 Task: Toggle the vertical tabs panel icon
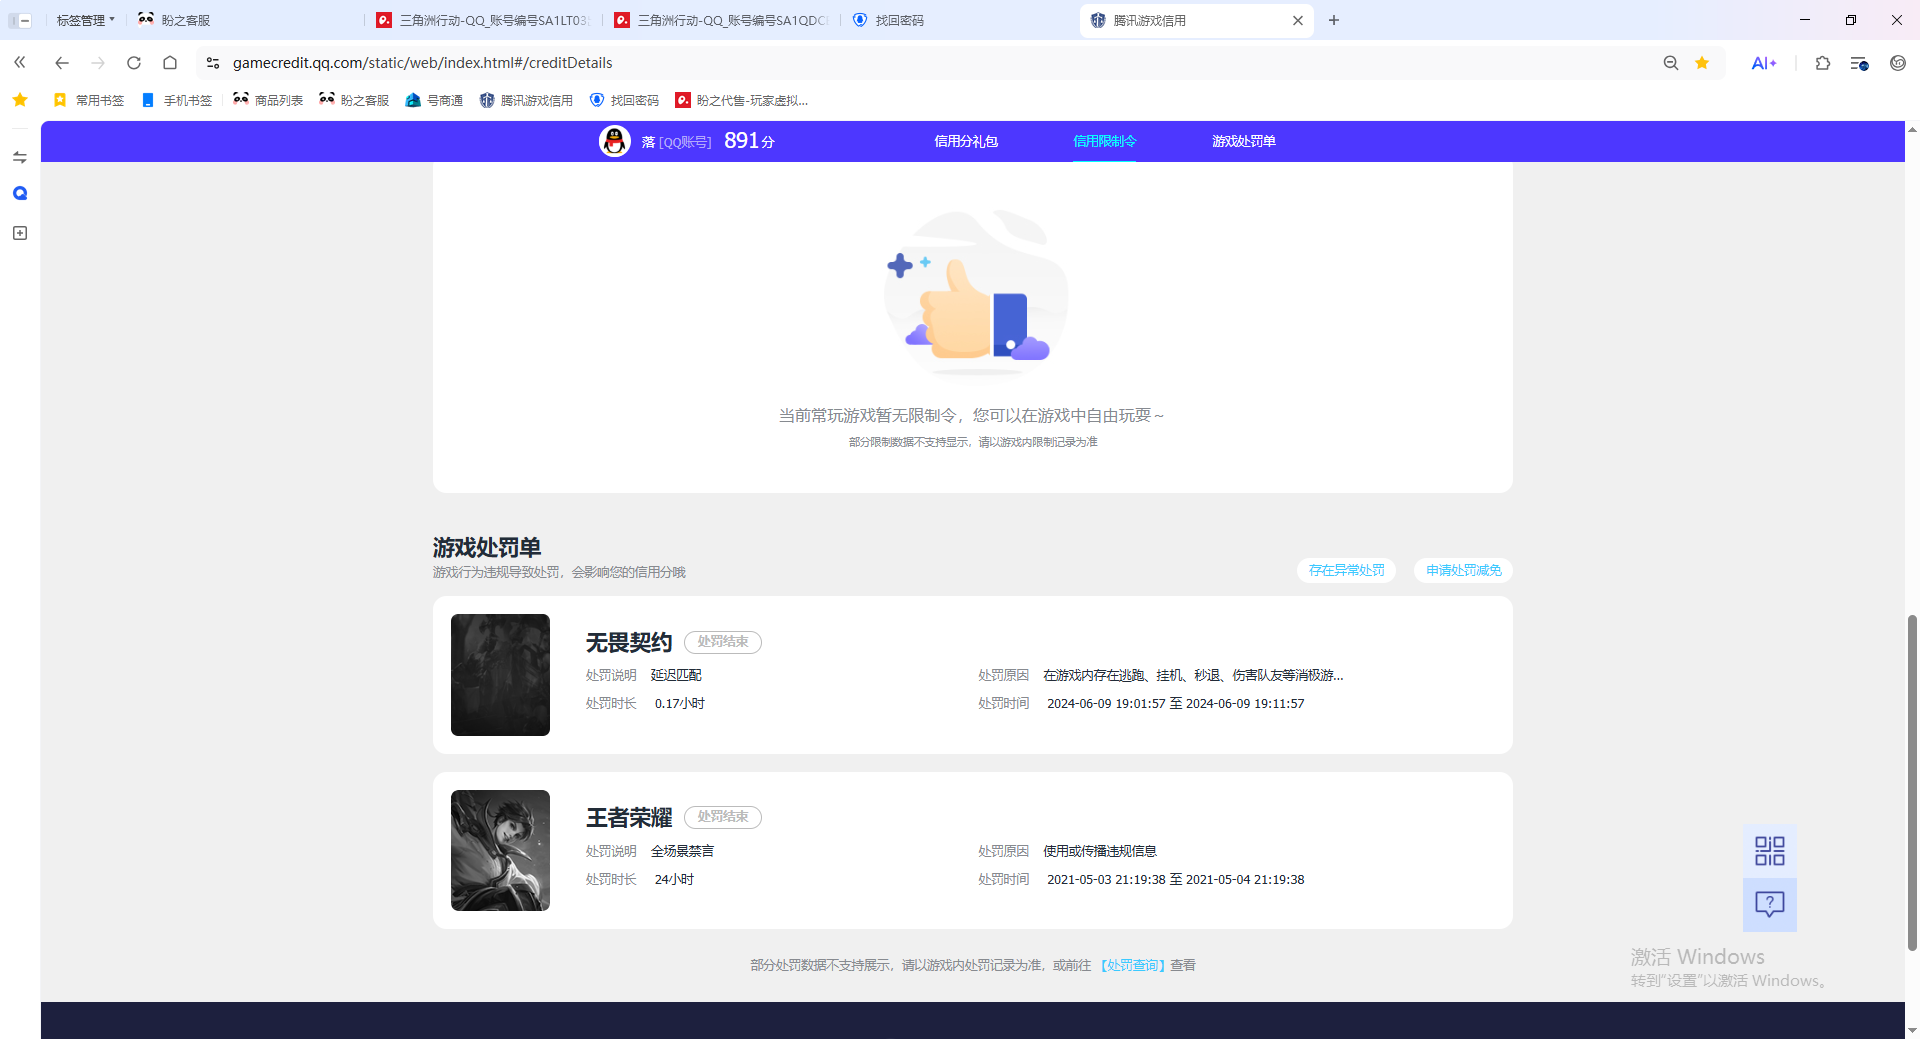[20, 20]
